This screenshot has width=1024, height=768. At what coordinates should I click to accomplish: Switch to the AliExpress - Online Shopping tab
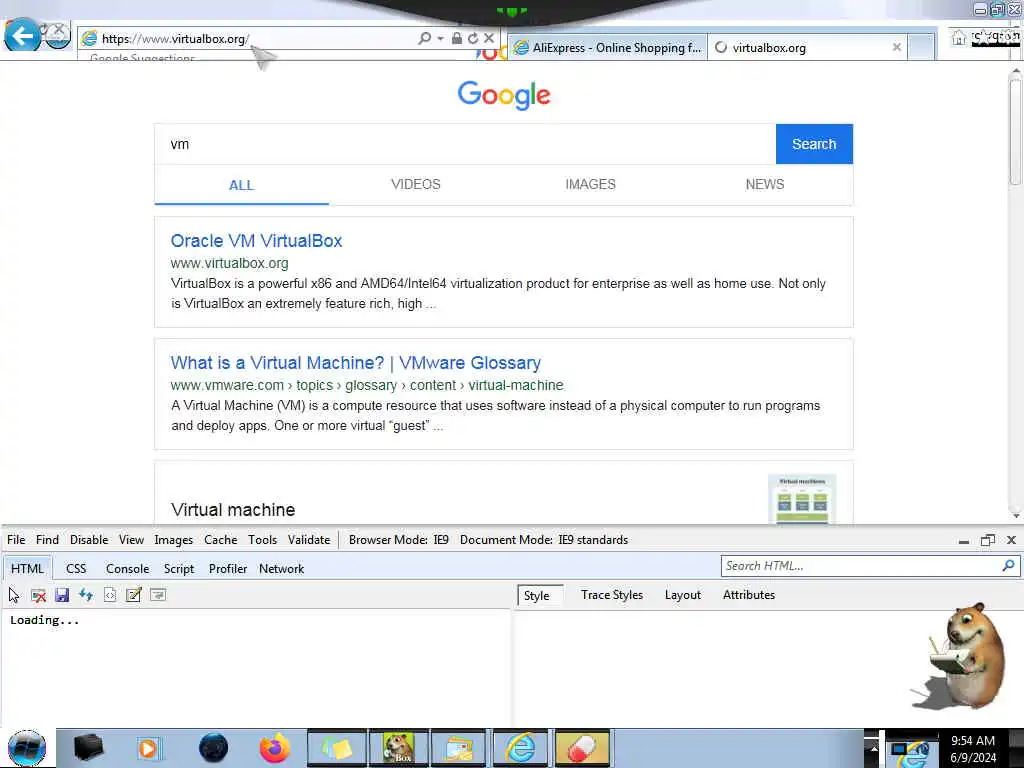pos(607,48)
